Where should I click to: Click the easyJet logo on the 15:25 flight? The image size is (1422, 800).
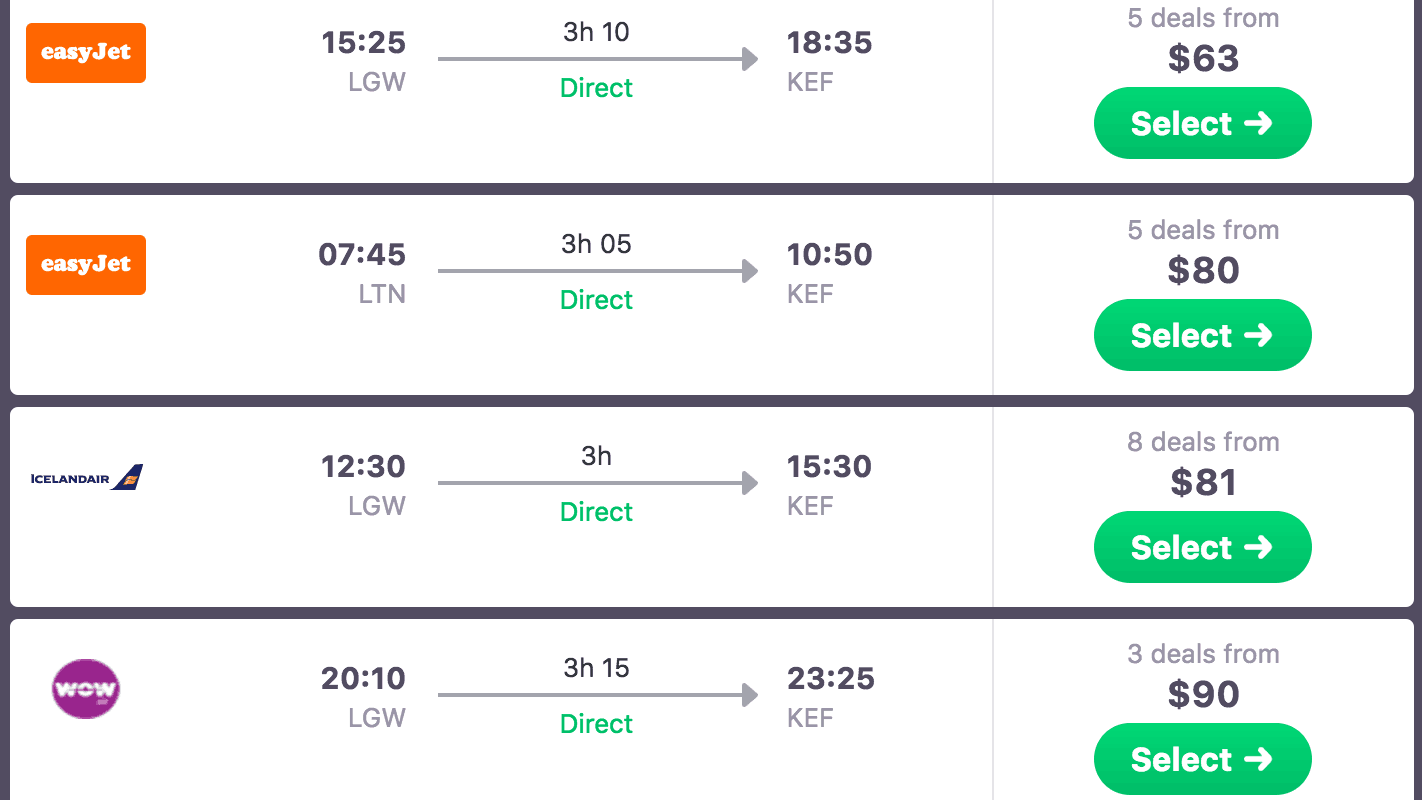pyautogui.click(x=86, y=53)
